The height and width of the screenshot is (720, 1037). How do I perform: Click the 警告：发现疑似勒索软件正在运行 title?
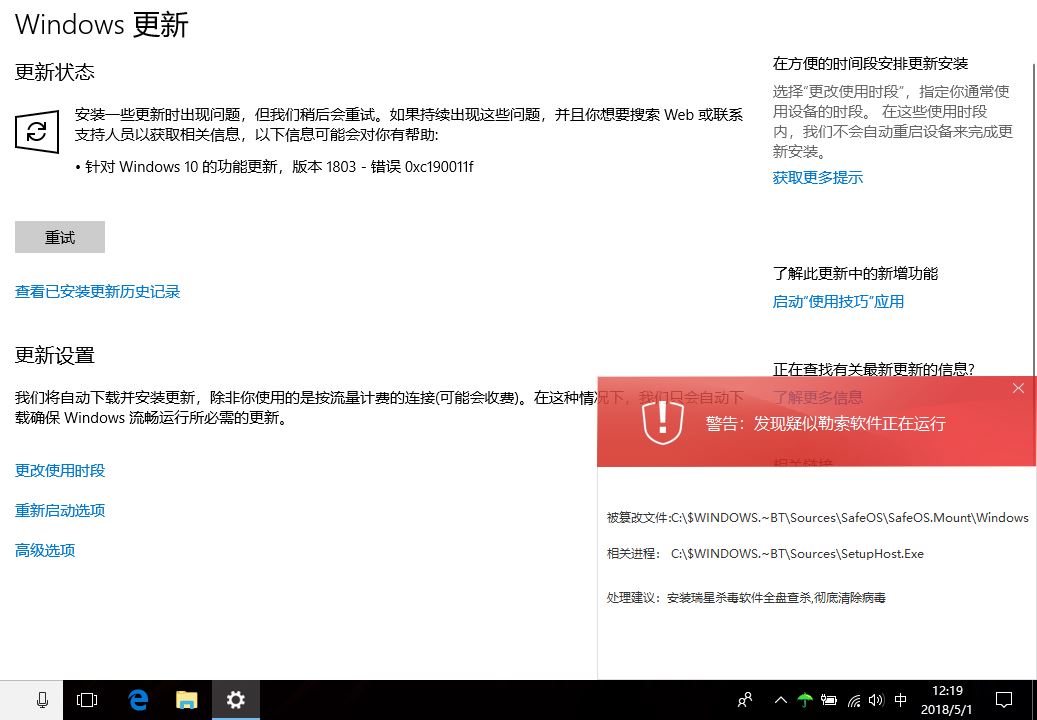[825, 424]
